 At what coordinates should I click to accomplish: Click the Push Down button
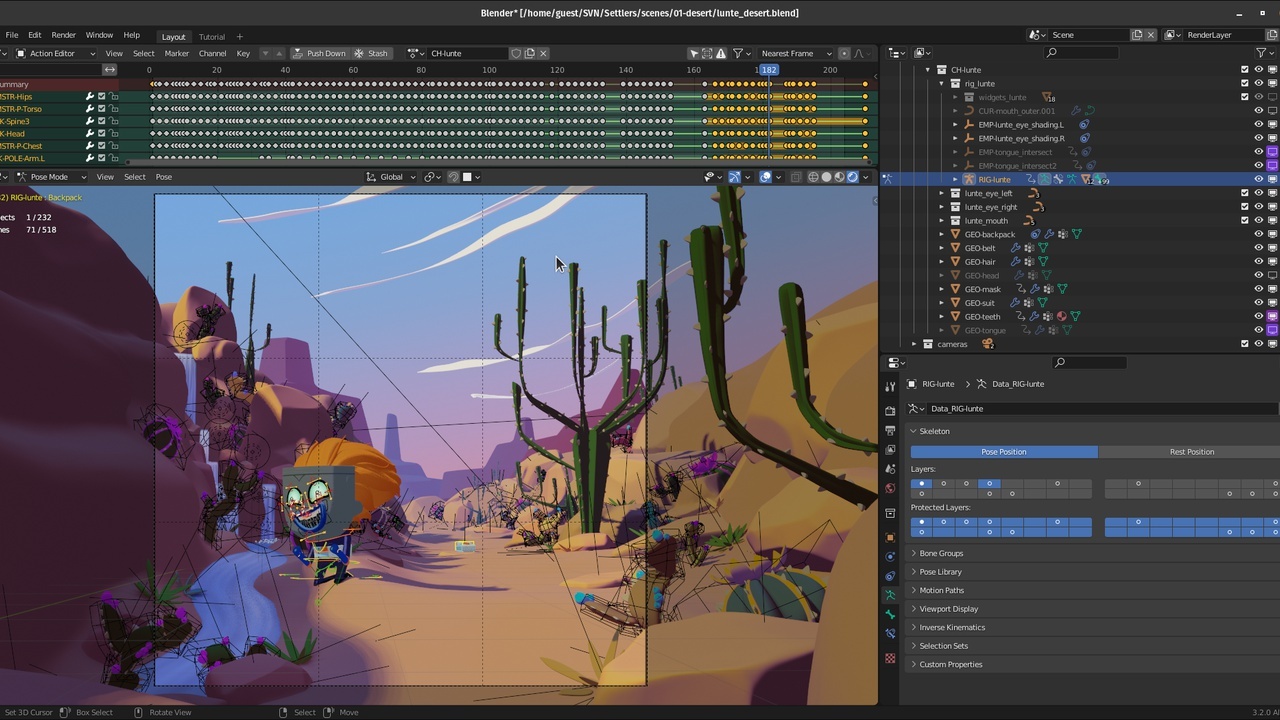pos(319,53)
